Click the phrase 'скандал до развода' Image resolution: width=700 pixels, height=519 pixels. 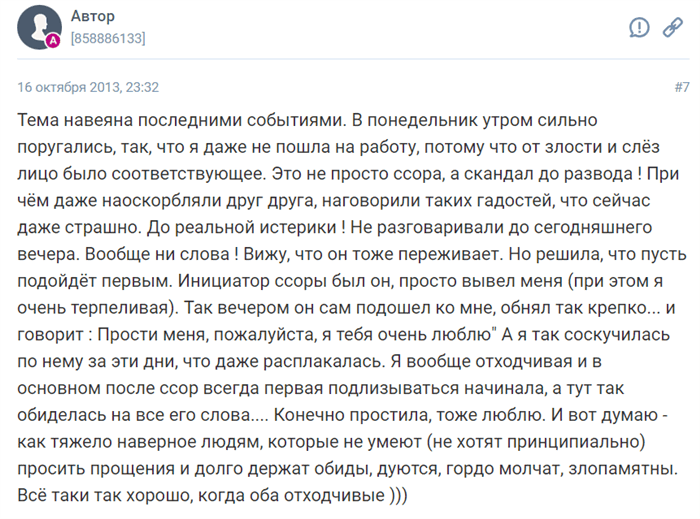tap(548, 174)
